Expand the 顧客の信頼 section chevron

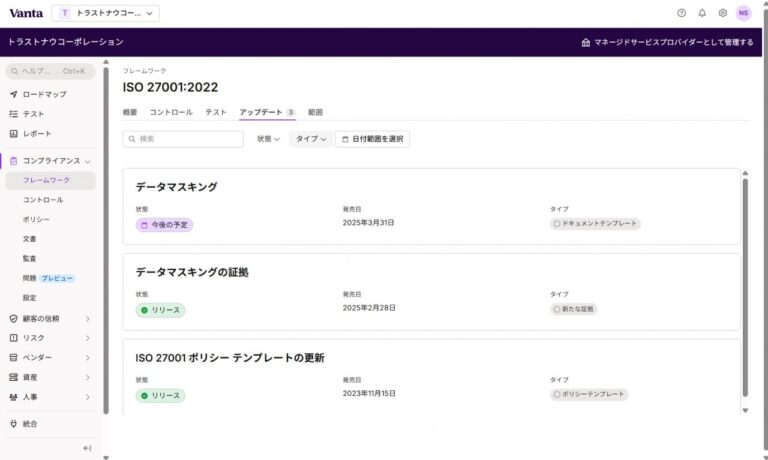tap(88, 319)
